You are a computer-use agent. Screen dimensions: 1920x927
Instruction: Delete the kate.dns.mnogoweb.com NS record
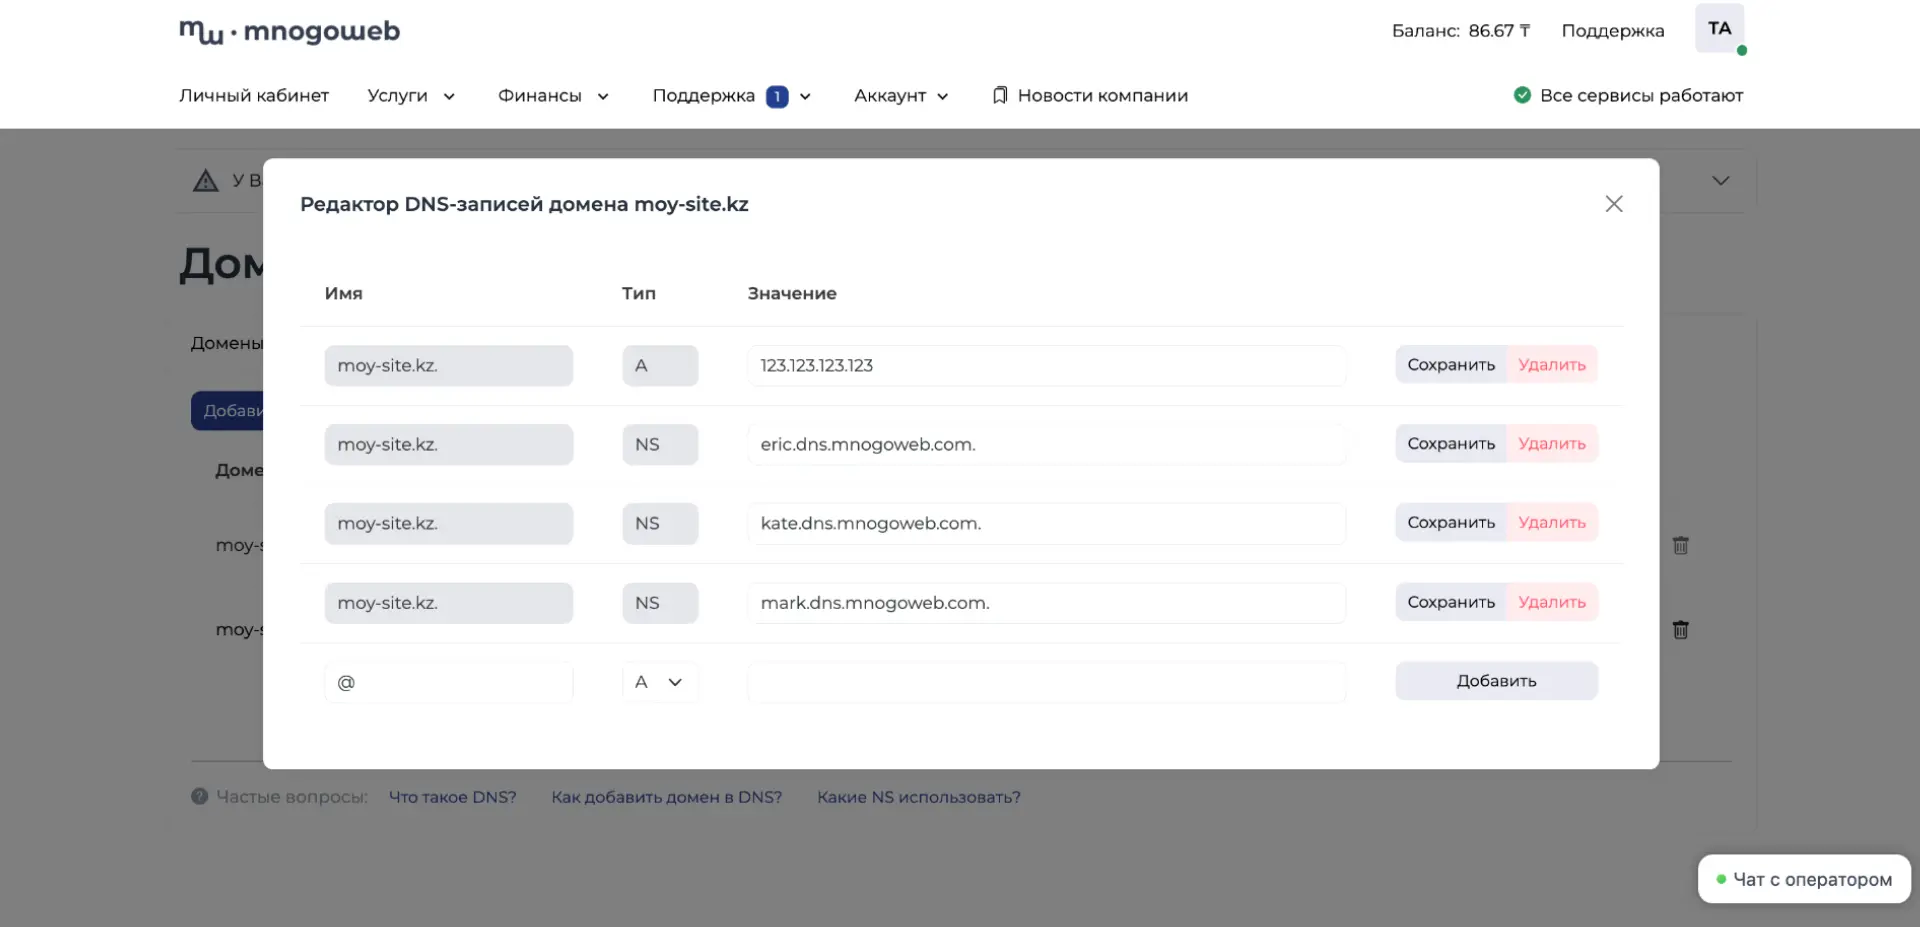[1552, 523]
